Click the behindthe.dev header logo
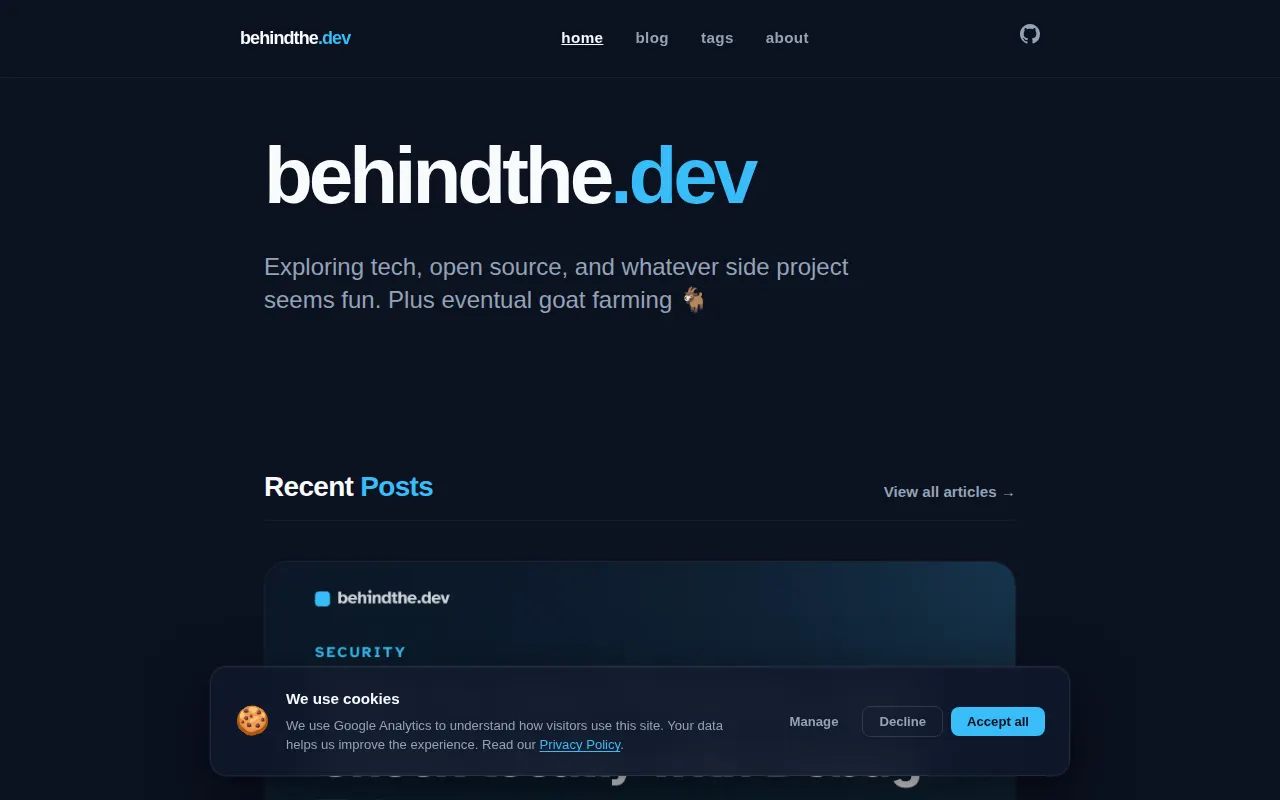This screenshot has height=800, width=1280. (x=295, y=38)
